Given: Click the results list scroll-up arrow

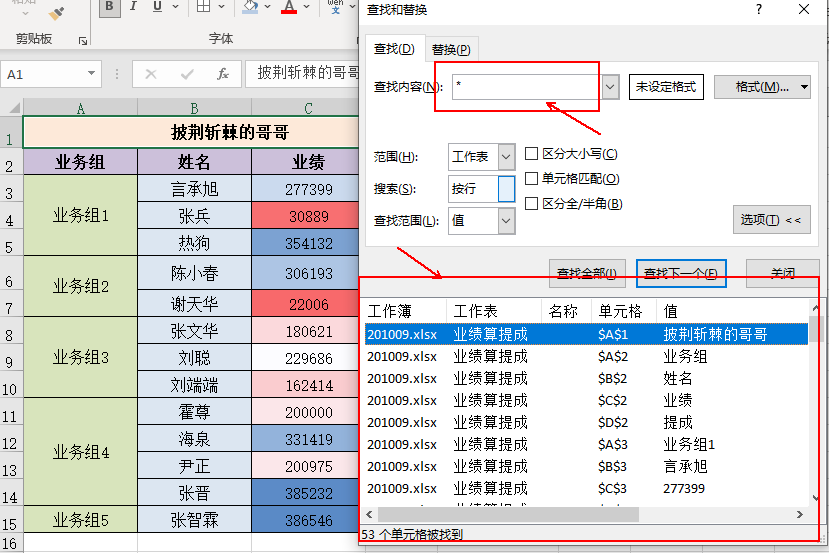Looking at the screenshot, I should coord(815,307).
